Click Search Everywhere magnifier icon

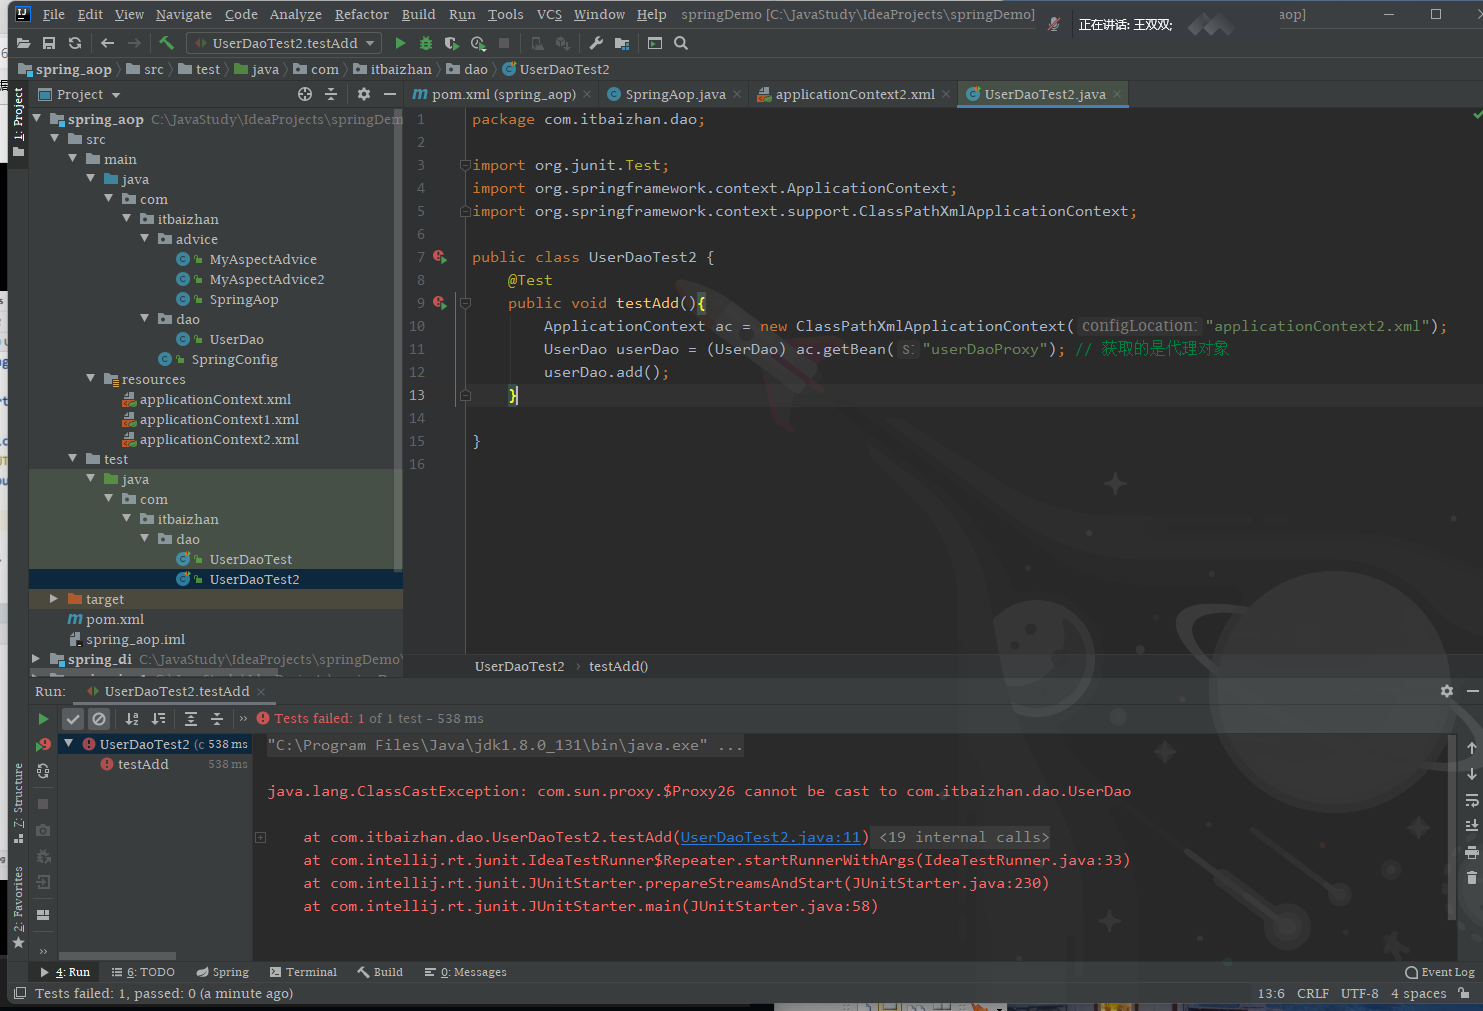click(x=681, y=43)
